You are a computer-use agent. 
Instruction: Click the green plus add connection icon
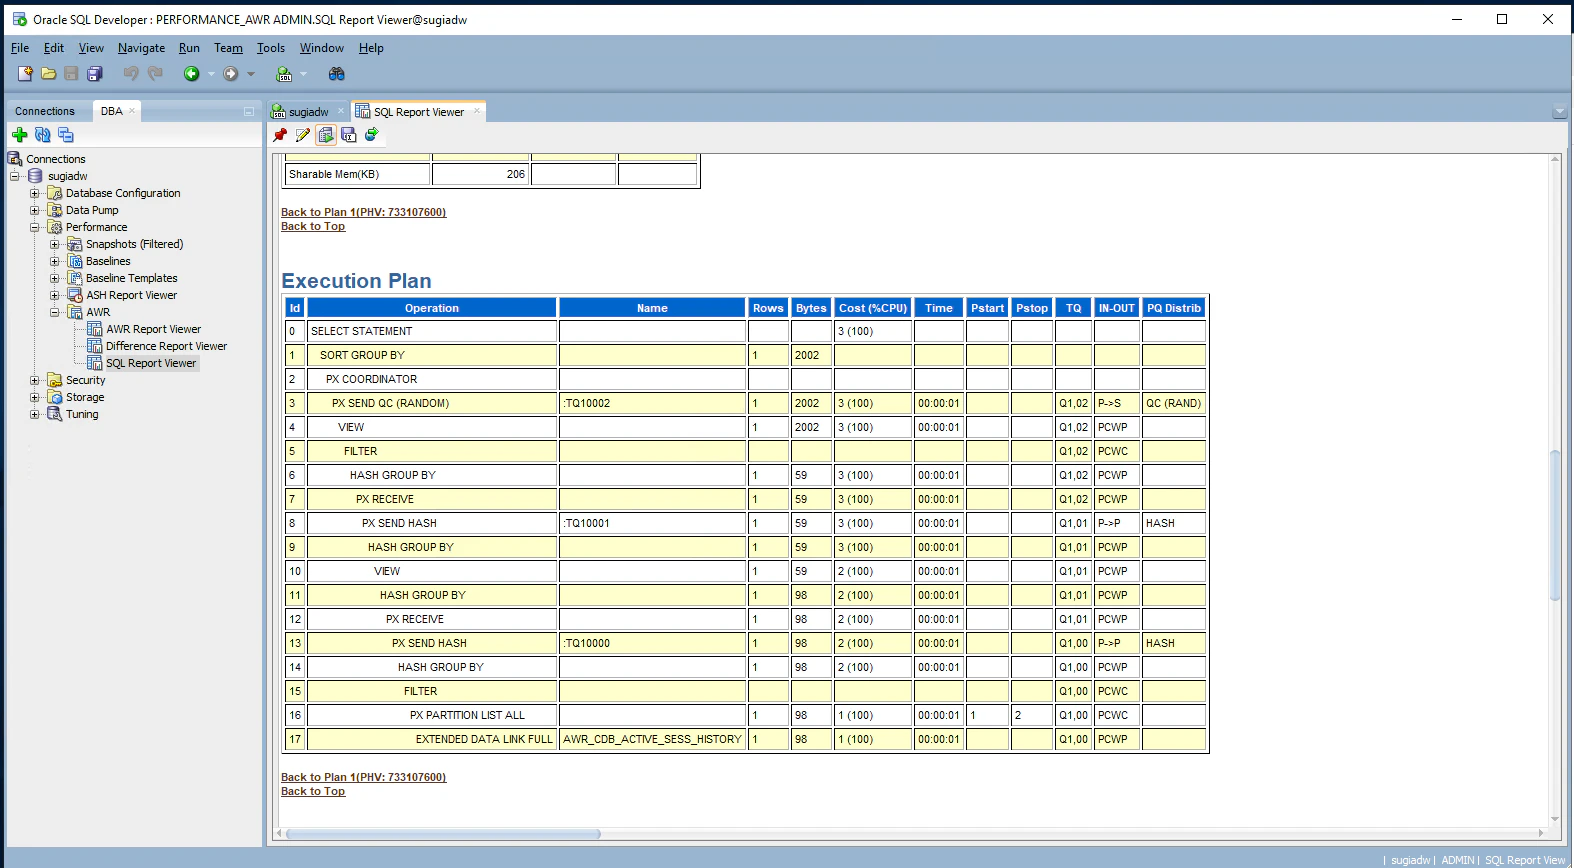click(19, 135)
